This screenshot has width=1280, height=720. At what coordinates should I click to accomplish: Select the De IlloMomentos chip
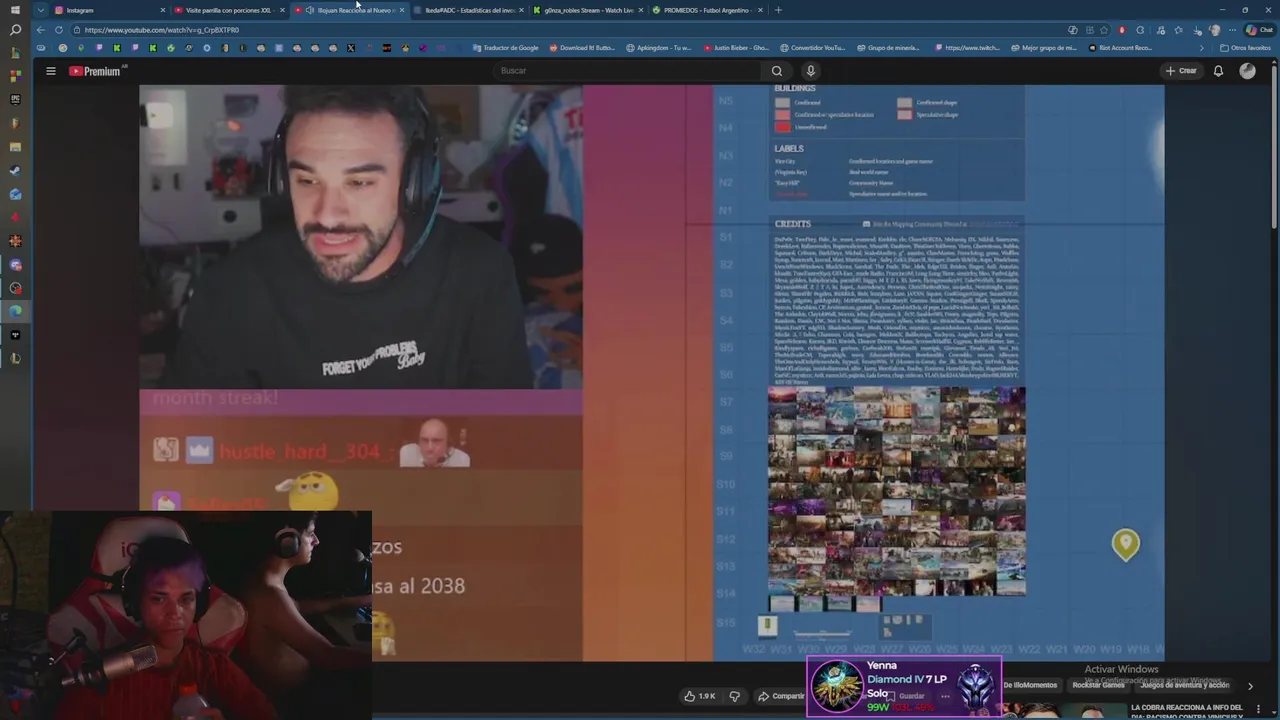click(1030, 685)
